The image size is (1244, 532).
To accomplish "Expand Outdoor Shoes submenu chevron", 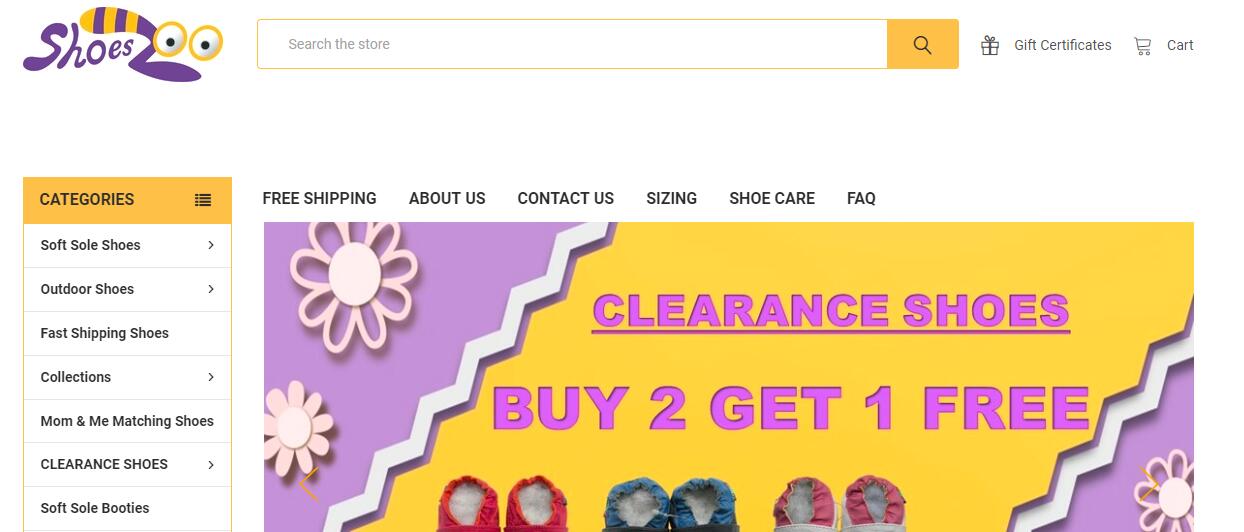I will click(211, 289).
